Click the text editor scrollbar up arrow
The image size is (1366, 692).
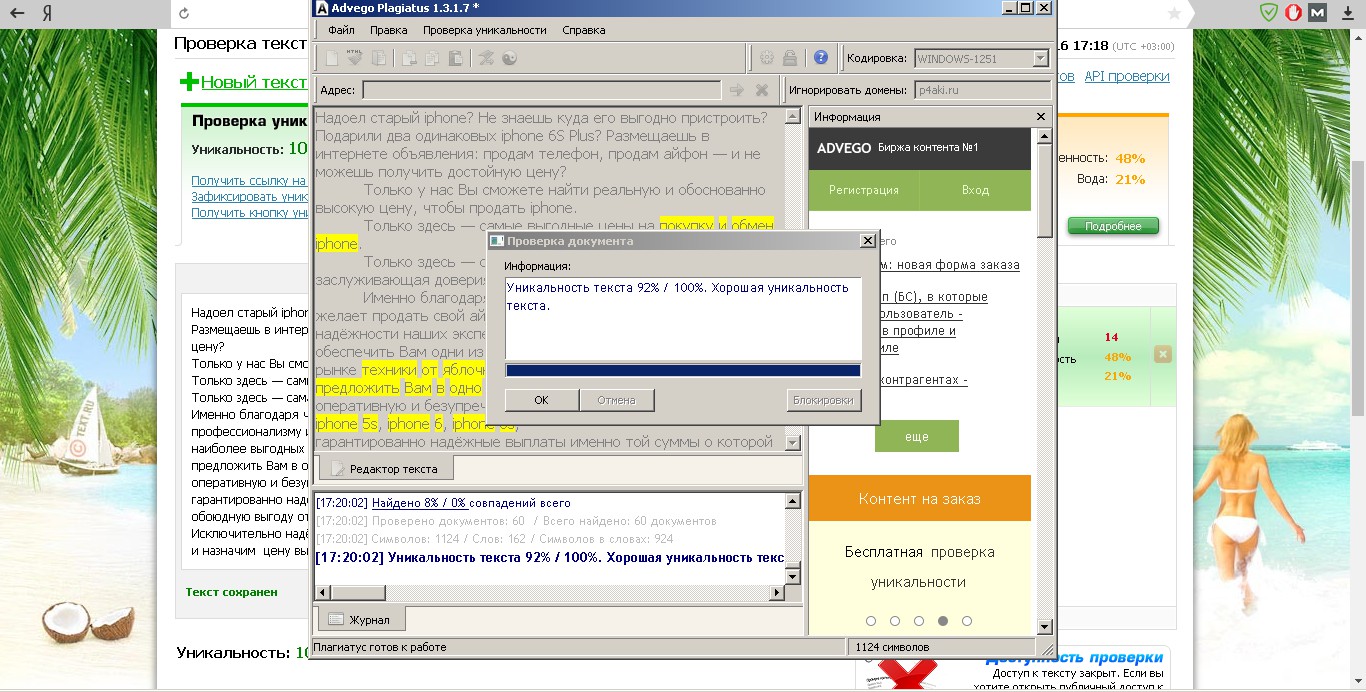point(792,115)
